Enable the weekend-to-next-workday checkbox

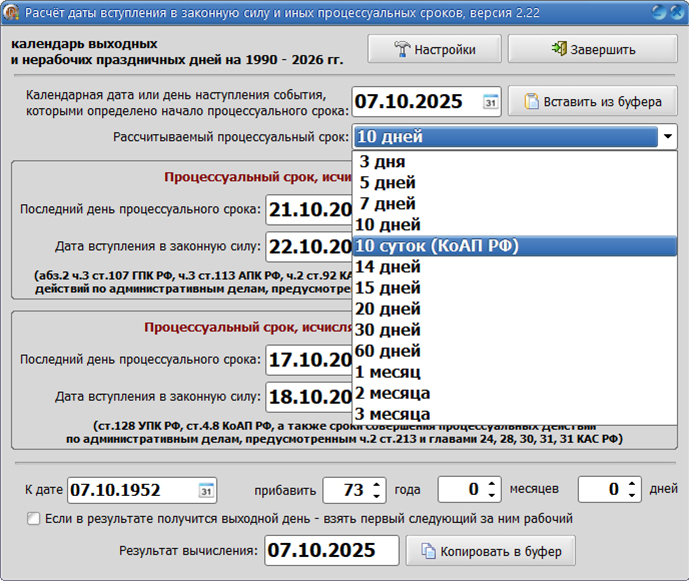tap(34, 519)
